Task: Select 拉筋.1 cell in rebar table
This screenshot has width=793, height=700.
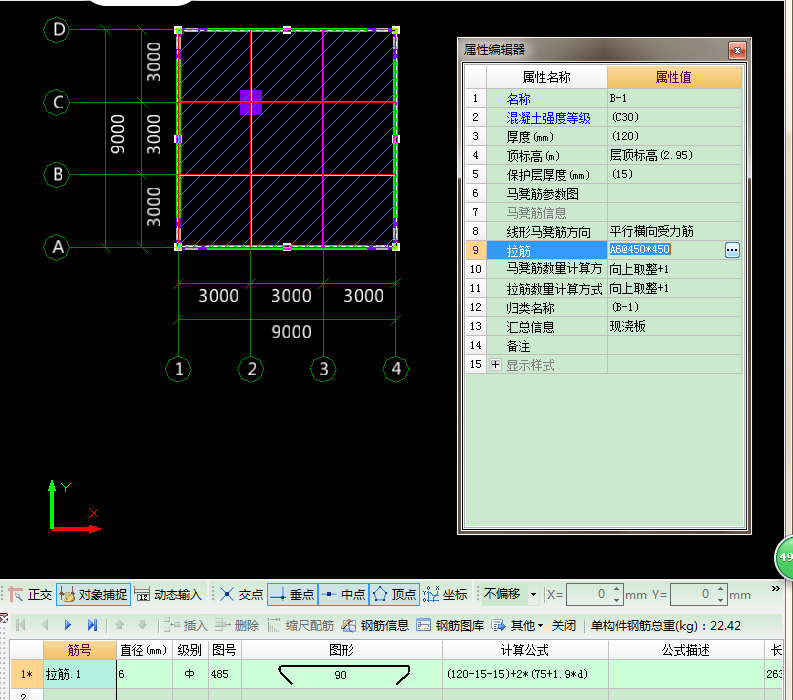Action: (79, 674)
